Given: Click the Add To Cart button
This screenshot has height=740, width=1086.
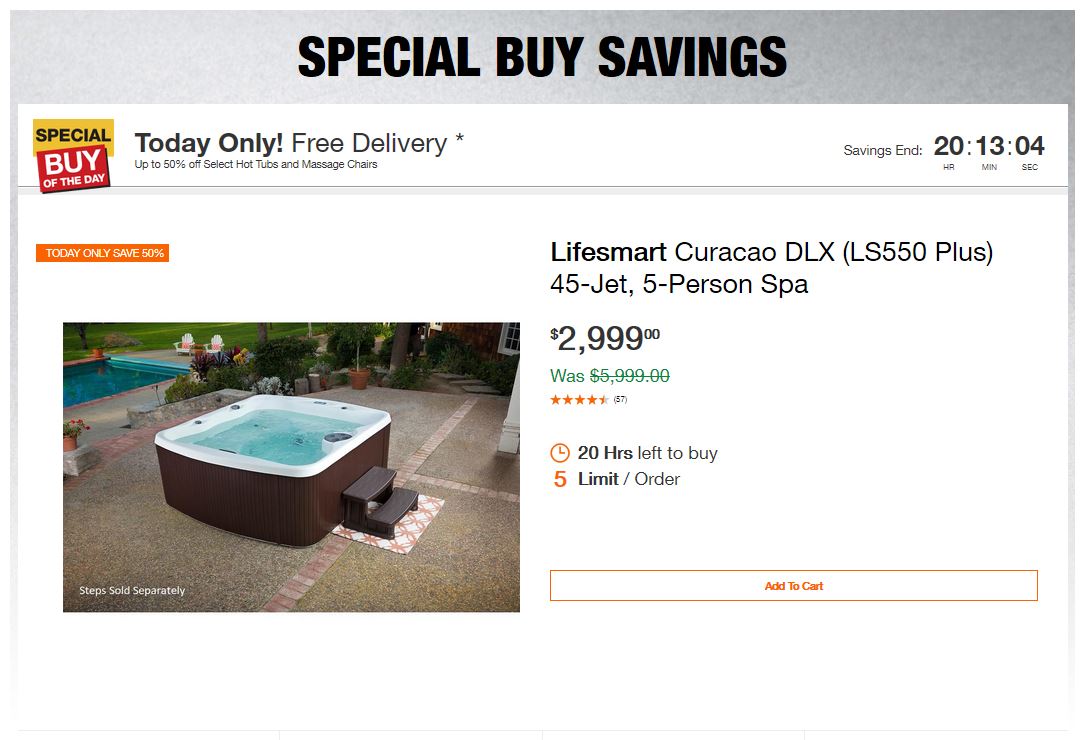Looking at the screenshot, I should click(793, 586).
